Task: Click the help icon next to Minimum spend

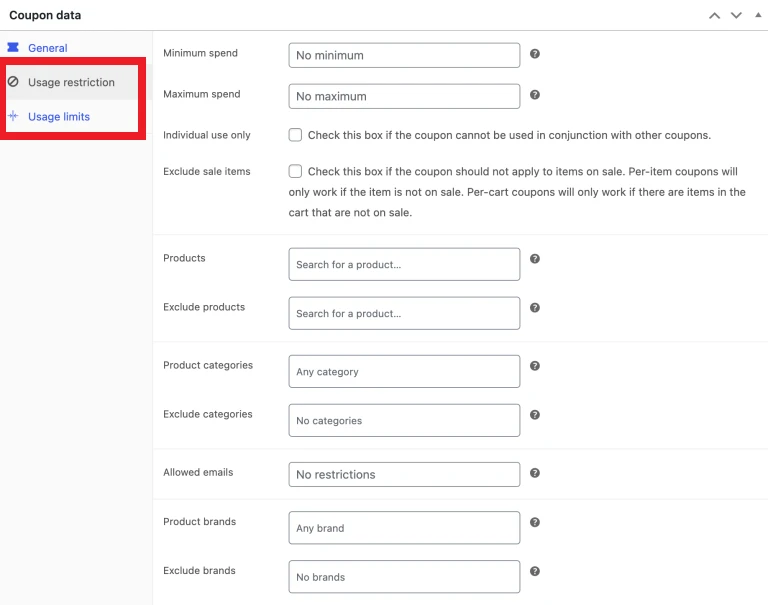Action: pos(535,54)
